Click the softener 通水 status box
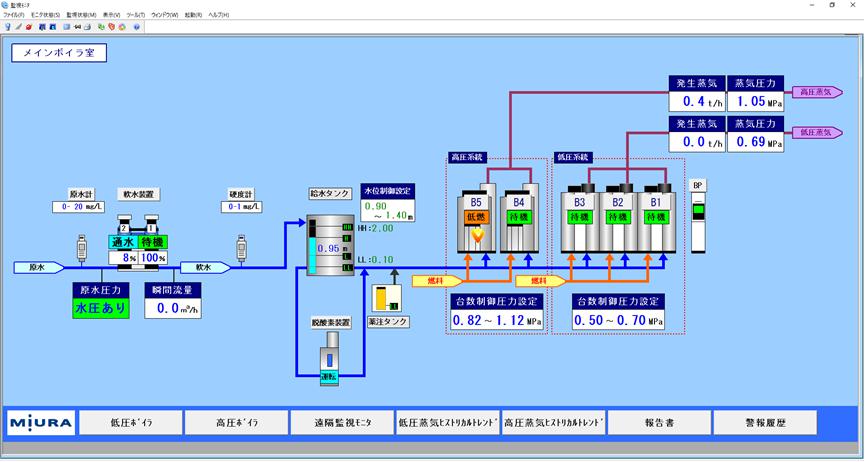The image size is (865, 462). (x=122, y=242)
